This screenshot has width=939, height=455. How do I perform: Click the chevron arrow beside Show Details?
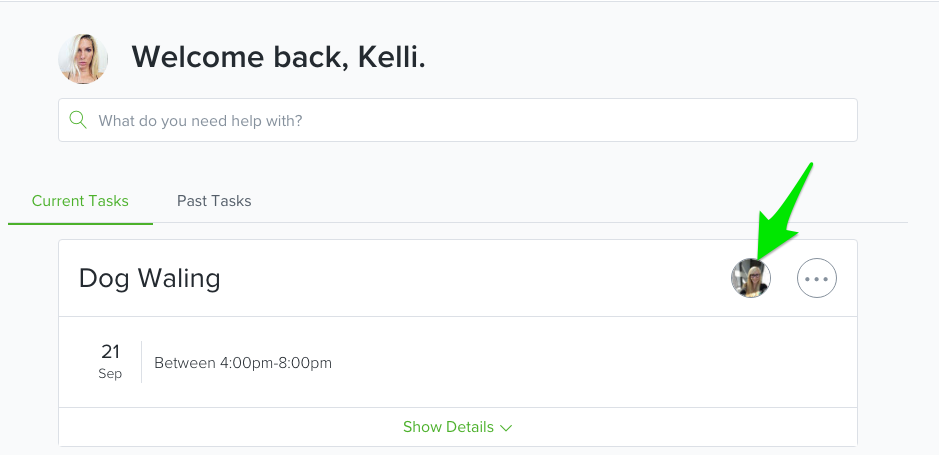click(x=506, y=427)
